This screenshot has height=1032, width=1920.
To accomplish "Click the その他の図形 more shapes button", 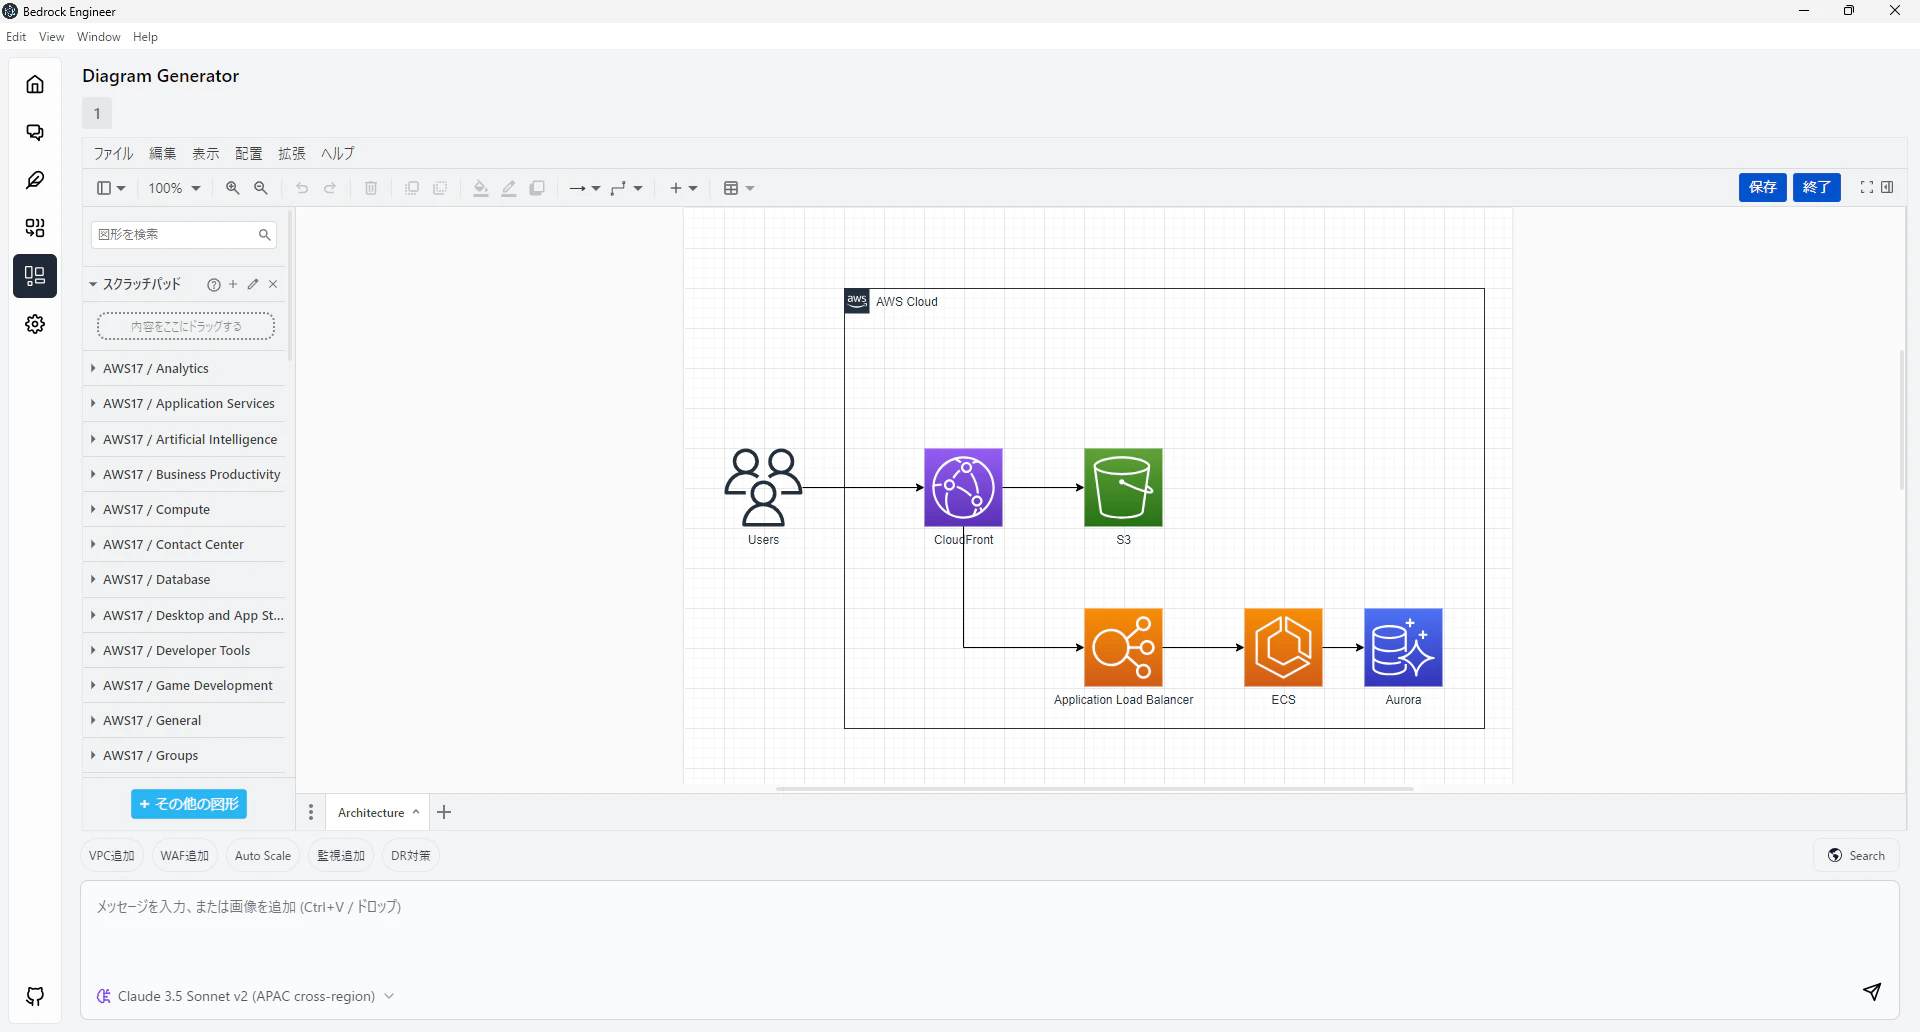I will [x=189, y=804].
